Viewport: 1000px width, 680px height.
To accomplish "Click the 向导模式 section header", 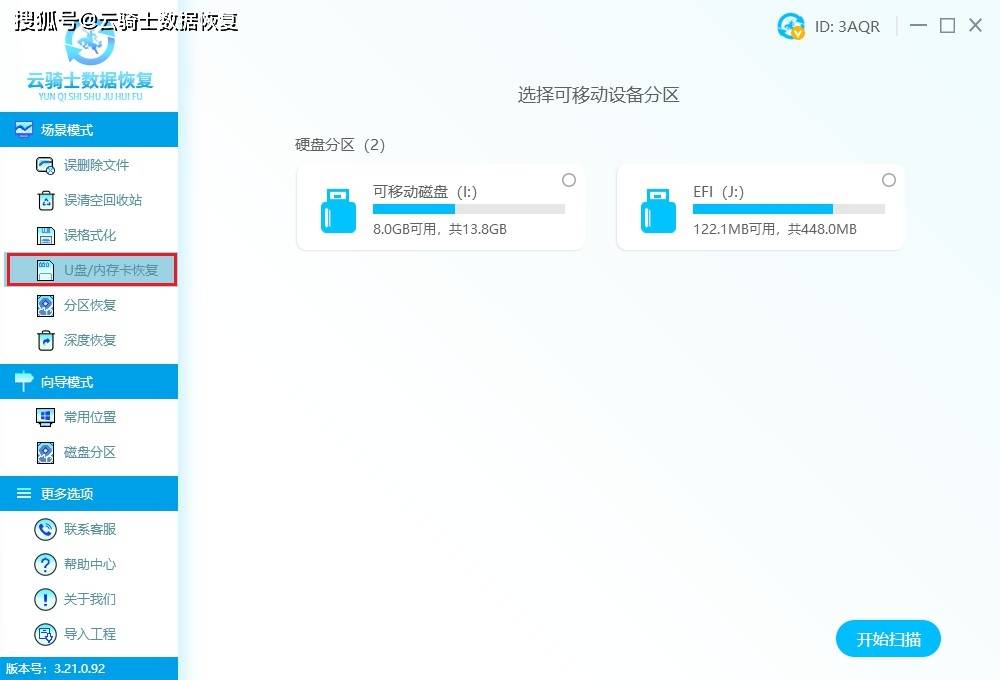I will pos(89,381).
